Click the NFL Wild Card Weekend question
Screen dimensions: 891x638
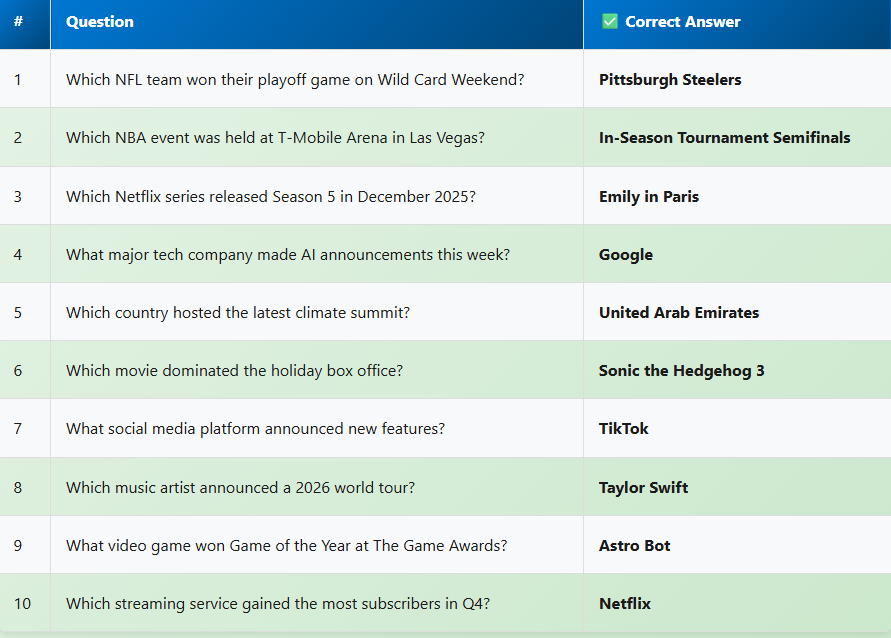[x=295, y=80]
